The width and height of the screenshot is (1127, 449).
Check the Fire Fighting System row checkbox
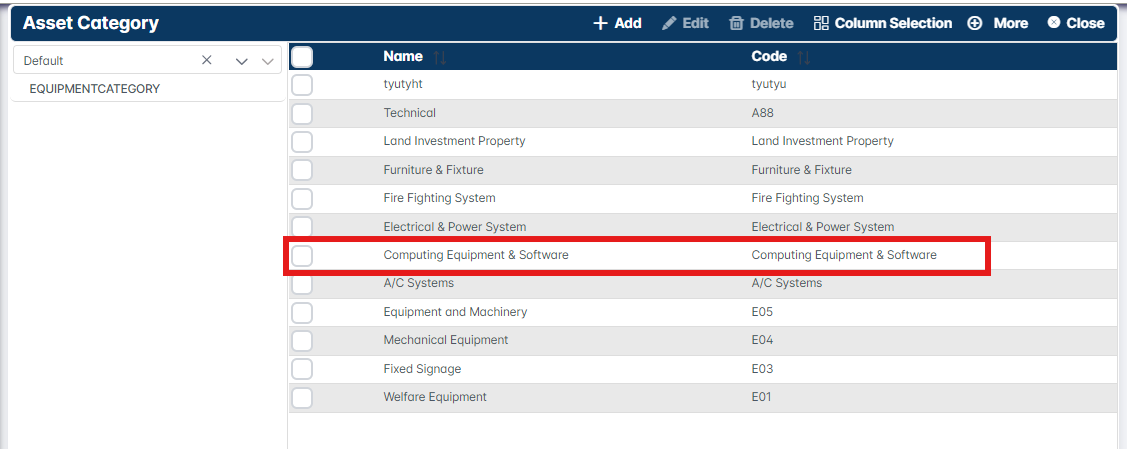pos(302,198)
